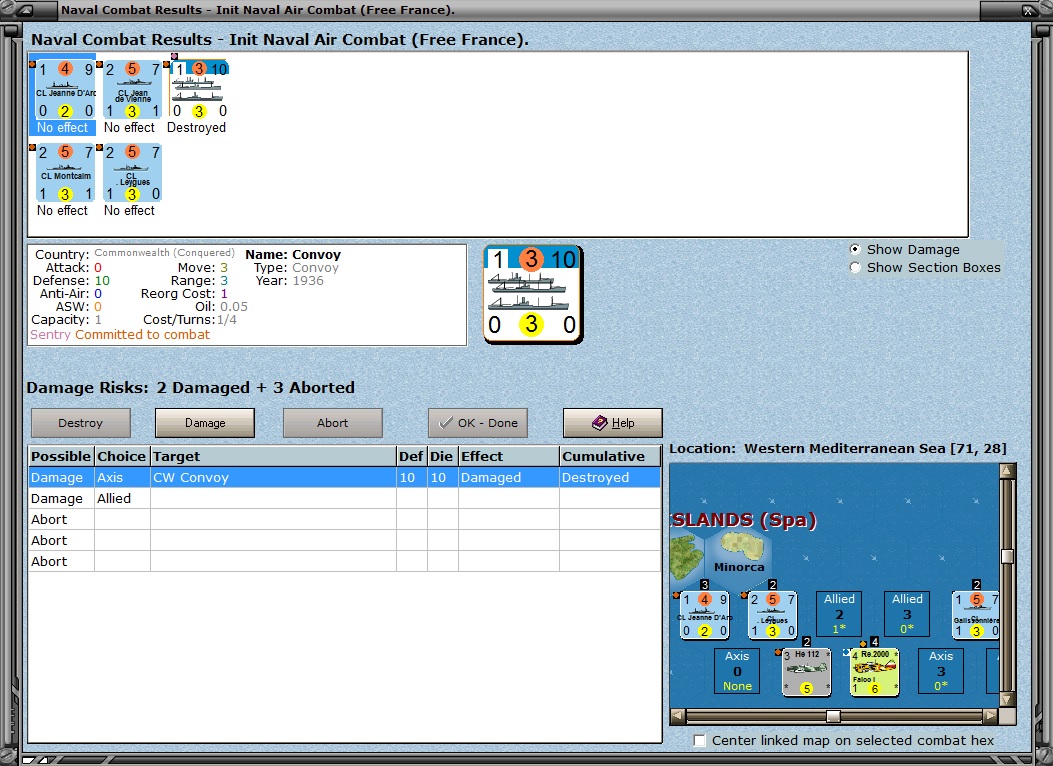Viewport: 1053px width, 766px height.
Task: Select the first Abort row in table
Action: pyautogui.click(x=345, y=519)
